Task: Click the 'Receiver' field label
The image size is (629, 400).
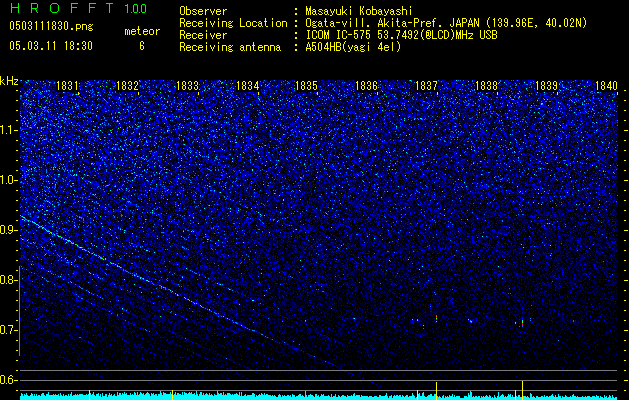Action: [203, 35]
